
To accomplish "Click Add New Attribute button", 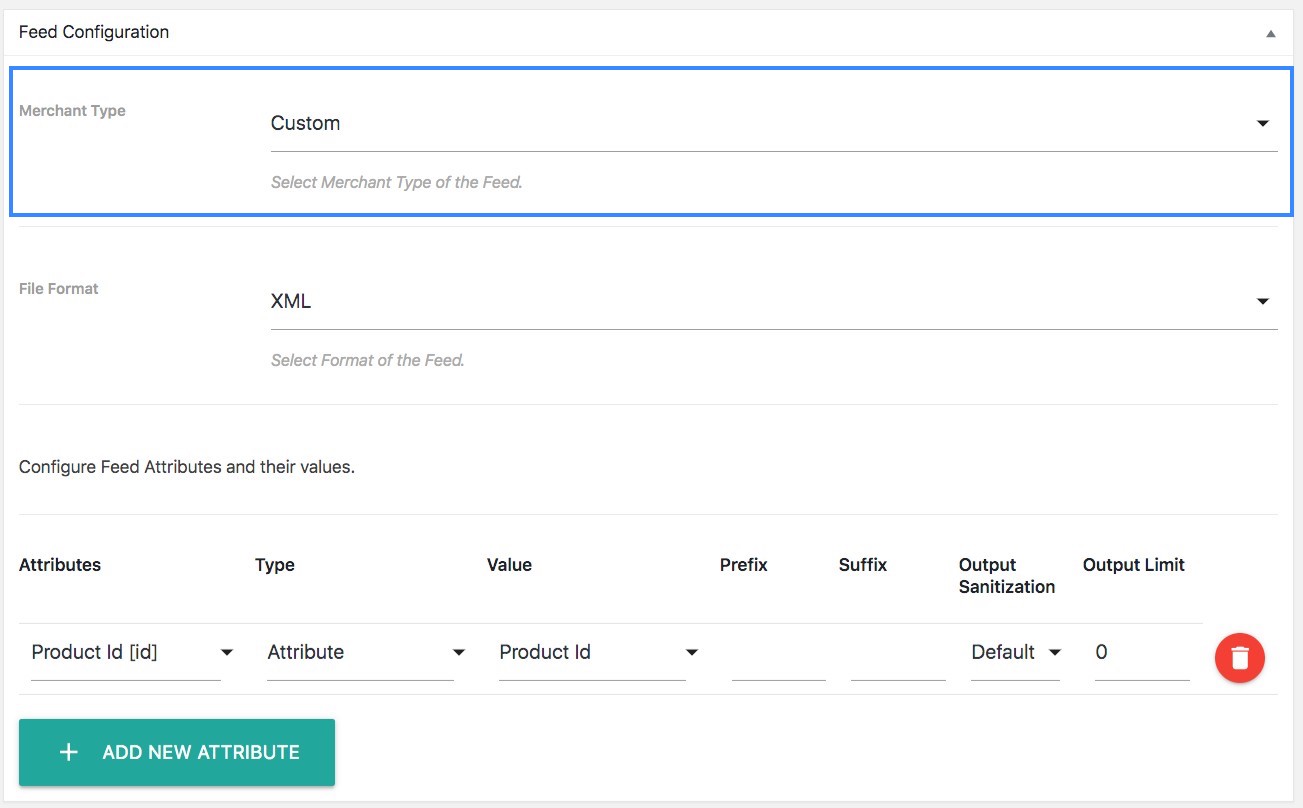I will (177, 752).
